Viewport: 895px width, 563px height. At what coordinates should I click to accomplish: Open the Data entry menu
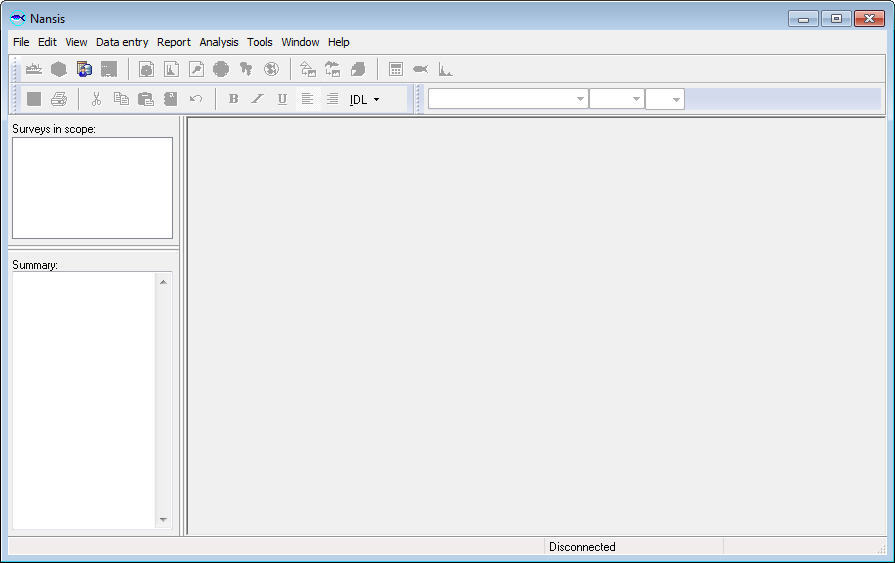[122, 42]
